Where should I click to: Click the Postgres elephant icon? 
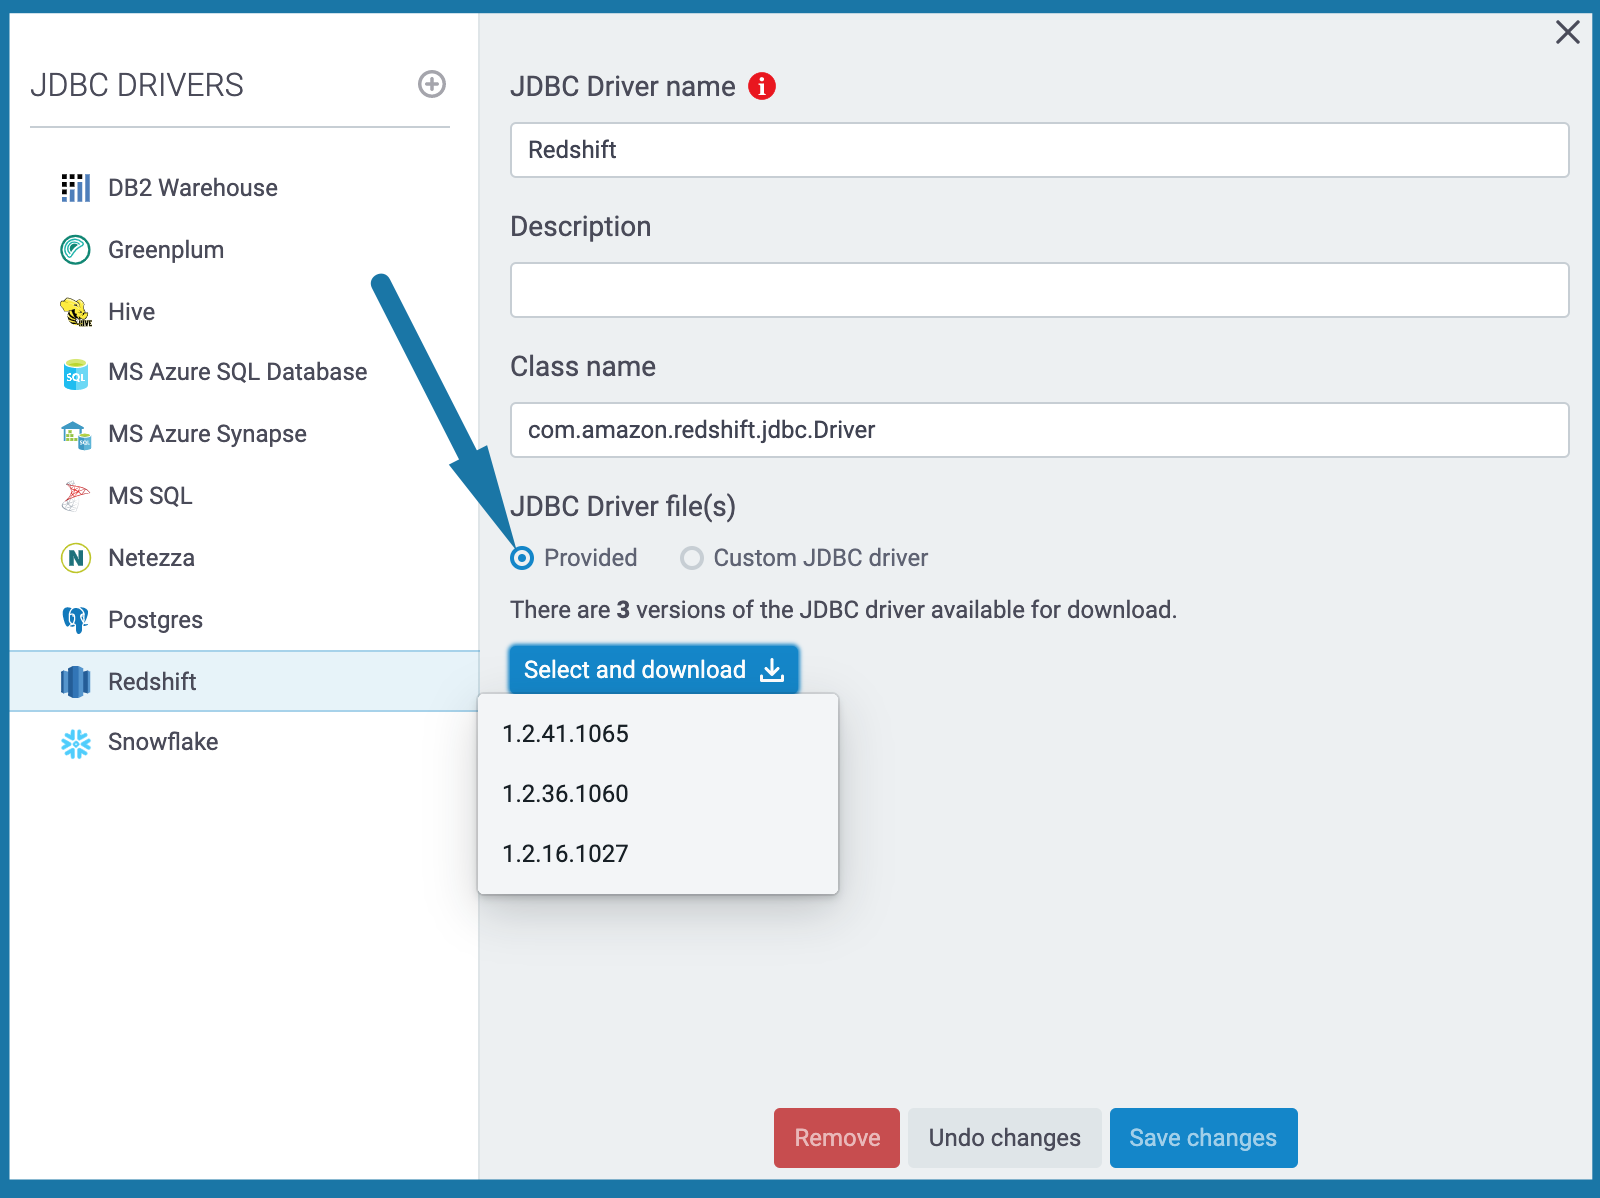click(76, 620)
